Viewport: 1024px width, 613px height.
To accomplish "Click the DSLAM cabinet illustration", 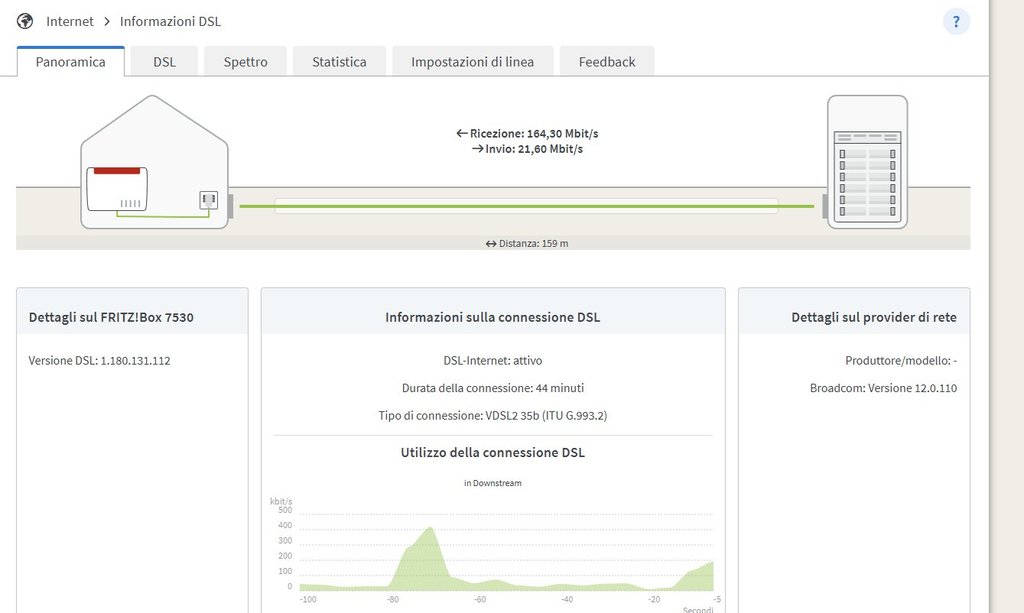I will pyautogui.click(x=867, y=162).
